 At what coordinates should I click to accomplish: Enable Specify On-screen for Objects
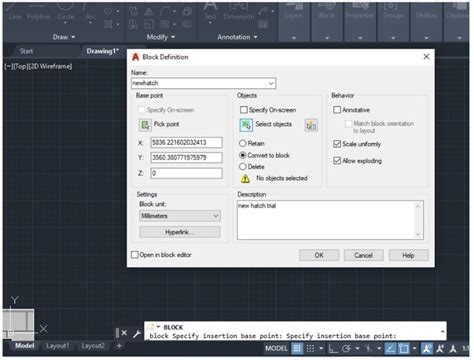244,110
